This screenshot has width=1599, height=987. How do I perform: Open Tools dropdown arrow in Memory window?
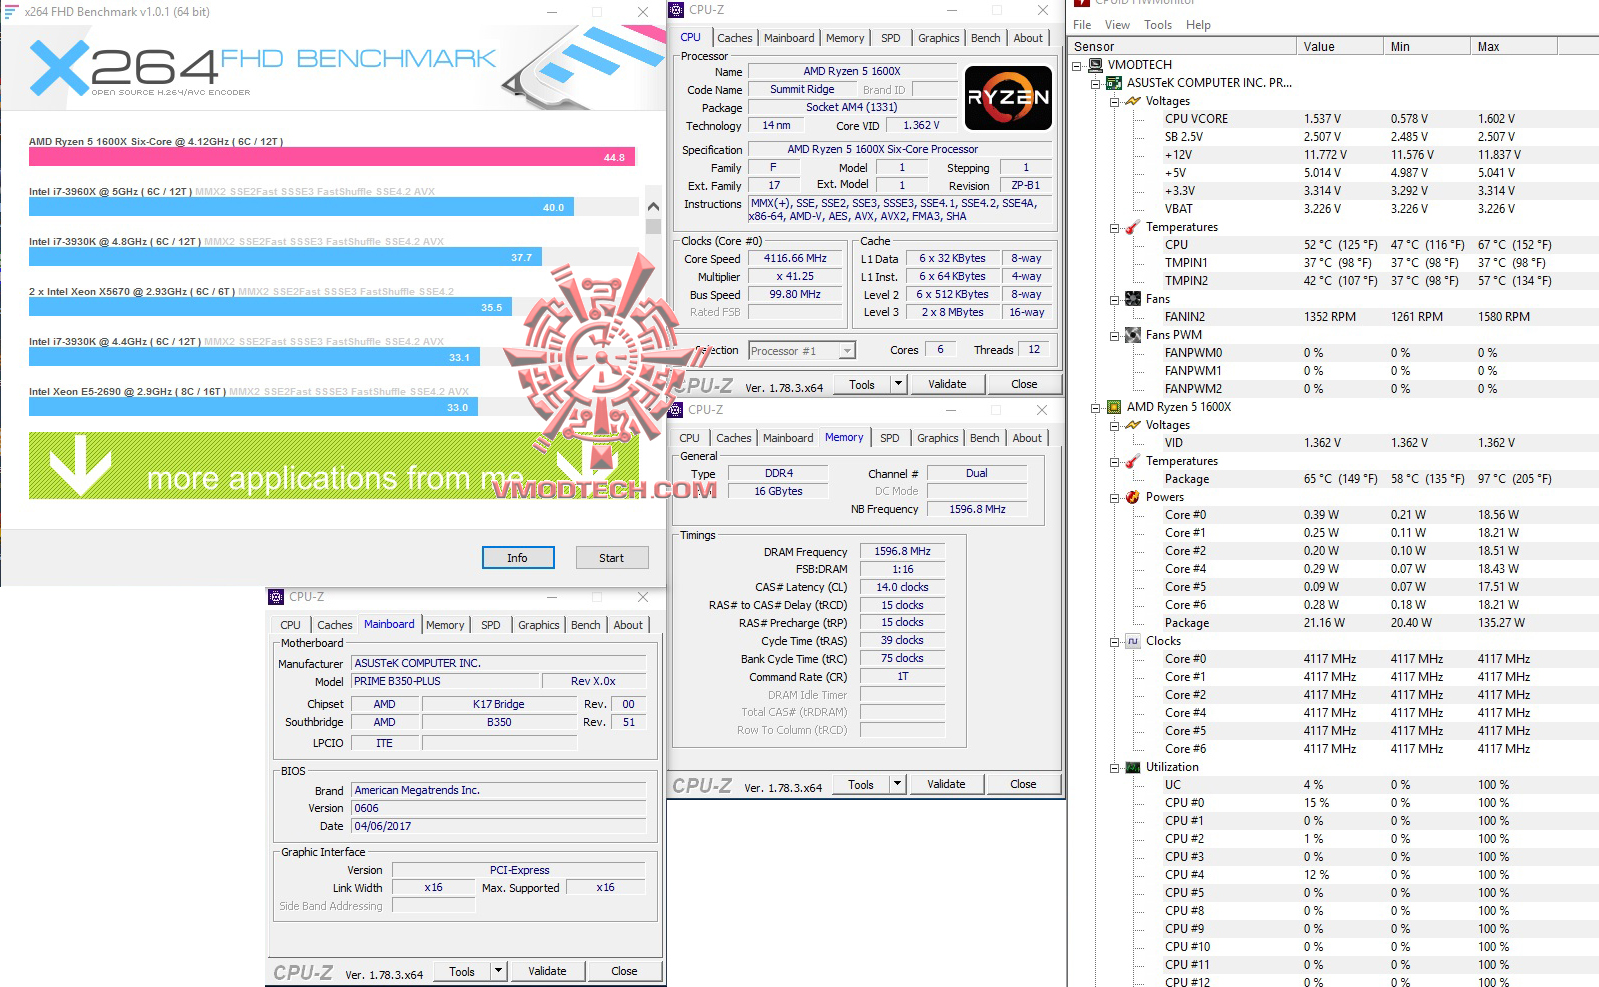pos(897,784)
